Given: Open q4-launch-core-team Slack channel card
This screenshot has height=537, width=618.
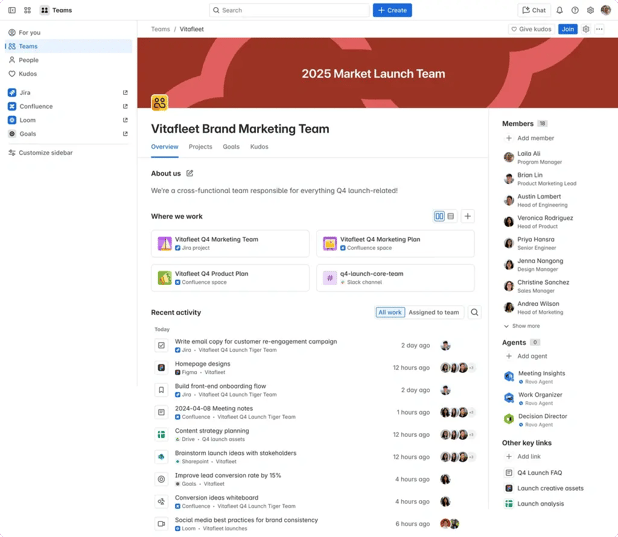Looking at the screenshot, I should [395, 278].
